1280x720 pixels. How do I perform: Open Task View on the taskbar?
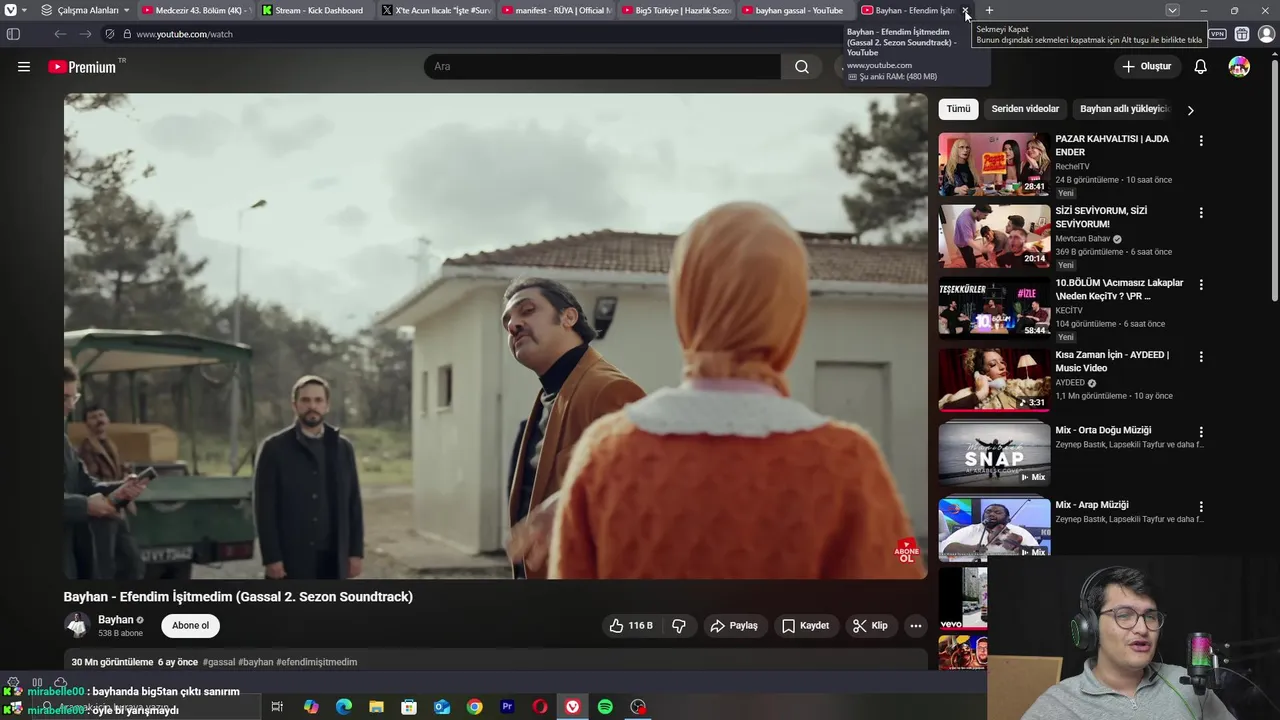tap(277, 707)
